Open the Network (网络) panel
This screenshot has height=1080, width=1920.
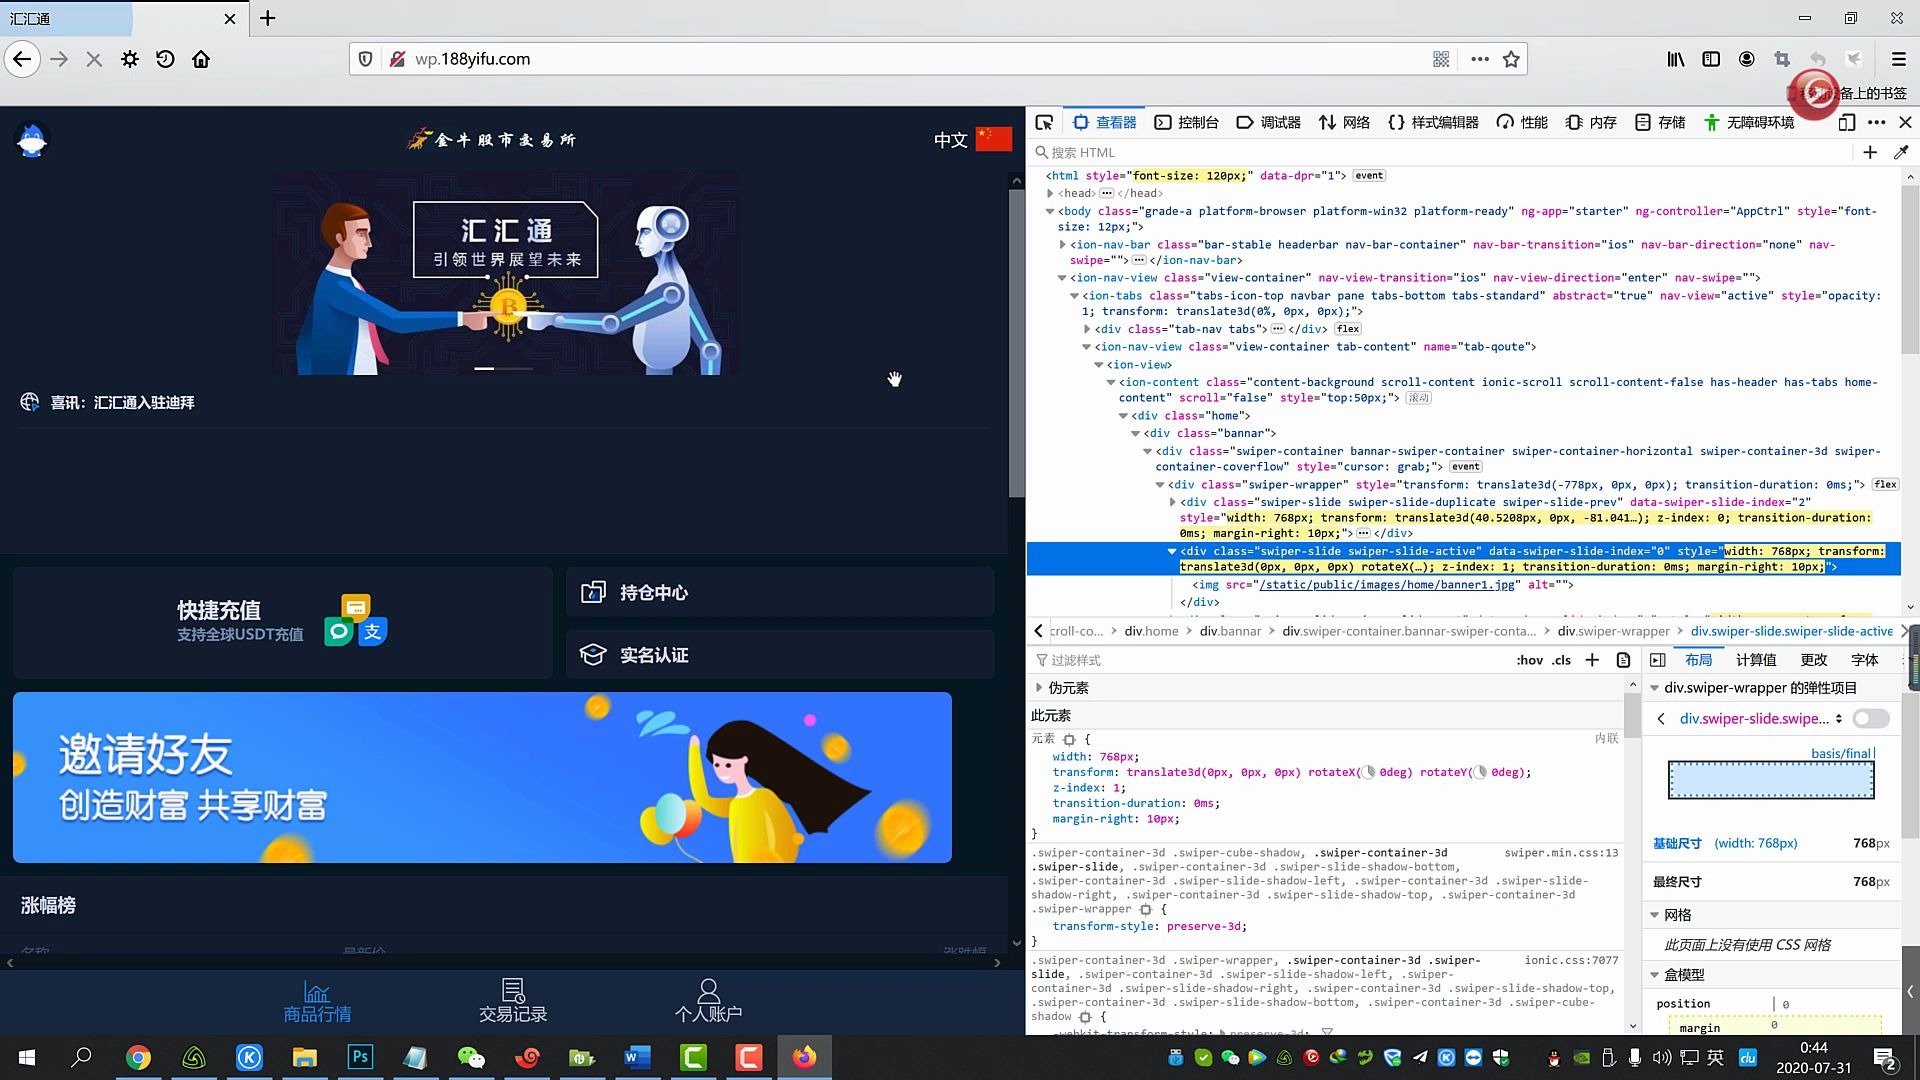tap(1345, 122)
